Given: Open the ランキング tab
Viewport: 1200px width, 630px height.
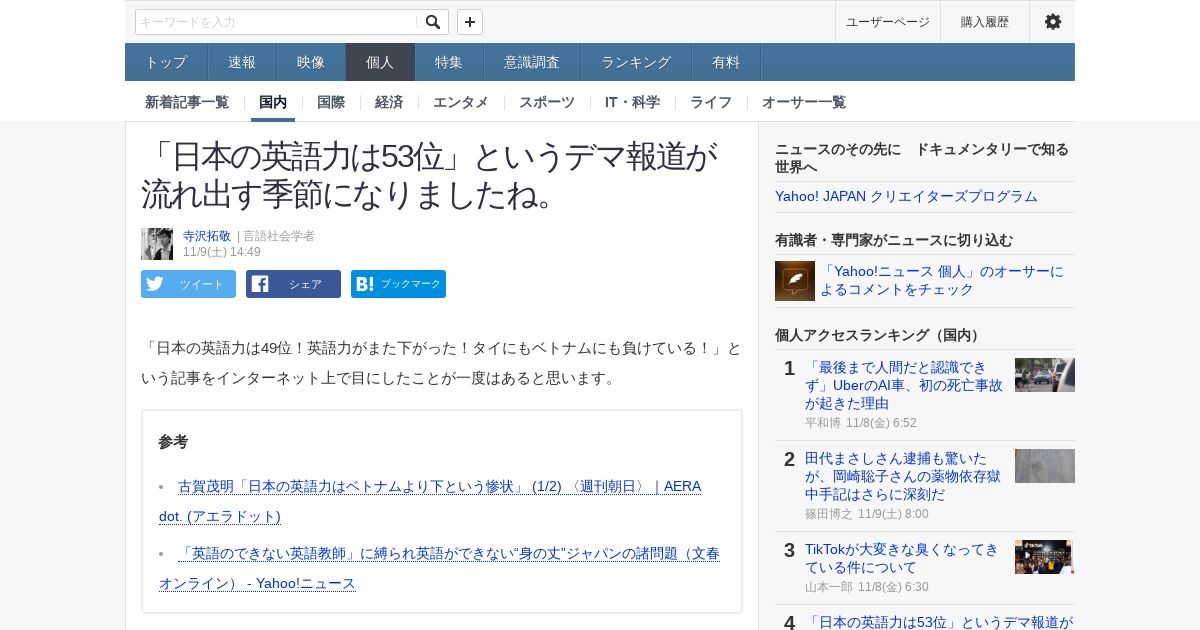Looking at the screenshot, I should click(636, 62).
